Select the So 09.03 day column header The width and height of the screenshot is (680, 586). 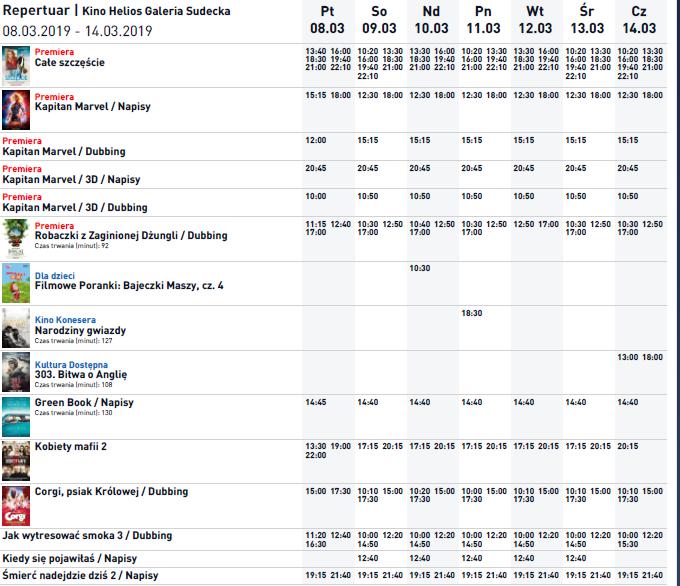pos(379,20)
